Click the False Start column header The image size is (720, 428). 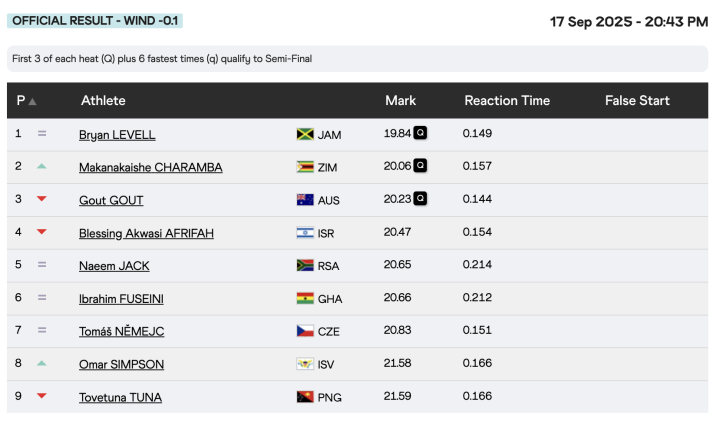(x=637, y=101)
